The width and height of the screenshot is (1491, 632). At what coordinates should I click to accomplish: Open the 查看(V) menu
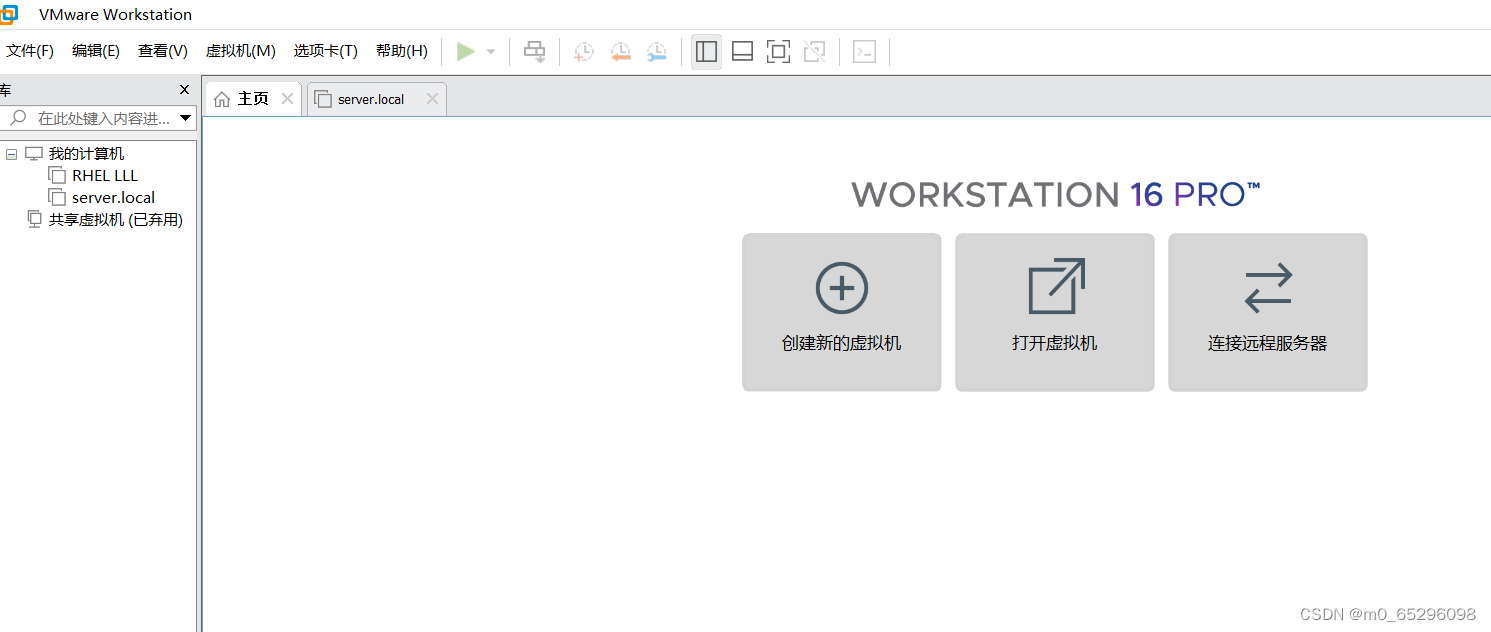click(x=163, y=51)
